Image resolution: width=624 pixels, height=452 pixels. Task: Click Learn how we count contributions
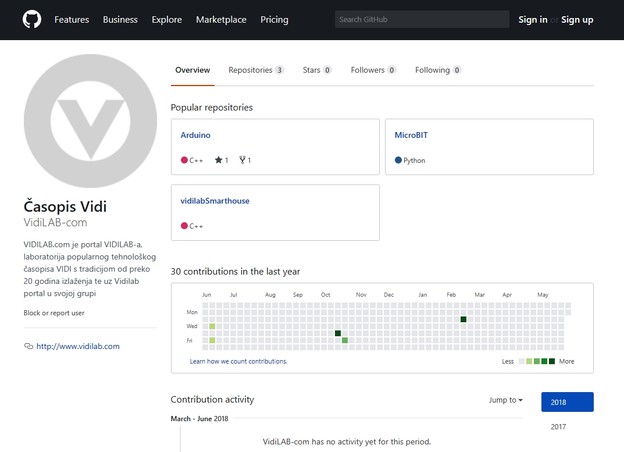point(238,361)
